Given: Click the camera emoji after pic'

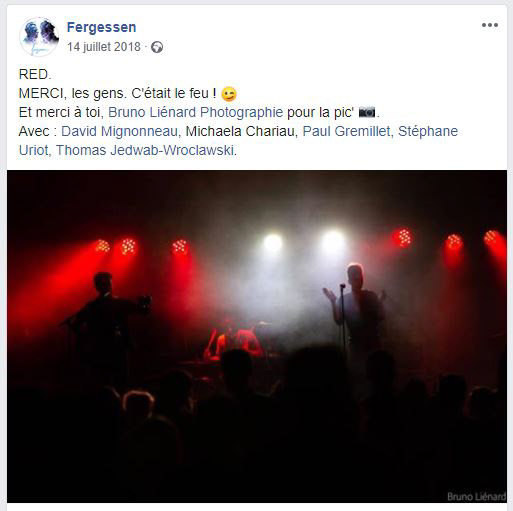Looking at the screenshot, I should pyautogui.click(x=367, y=113).
